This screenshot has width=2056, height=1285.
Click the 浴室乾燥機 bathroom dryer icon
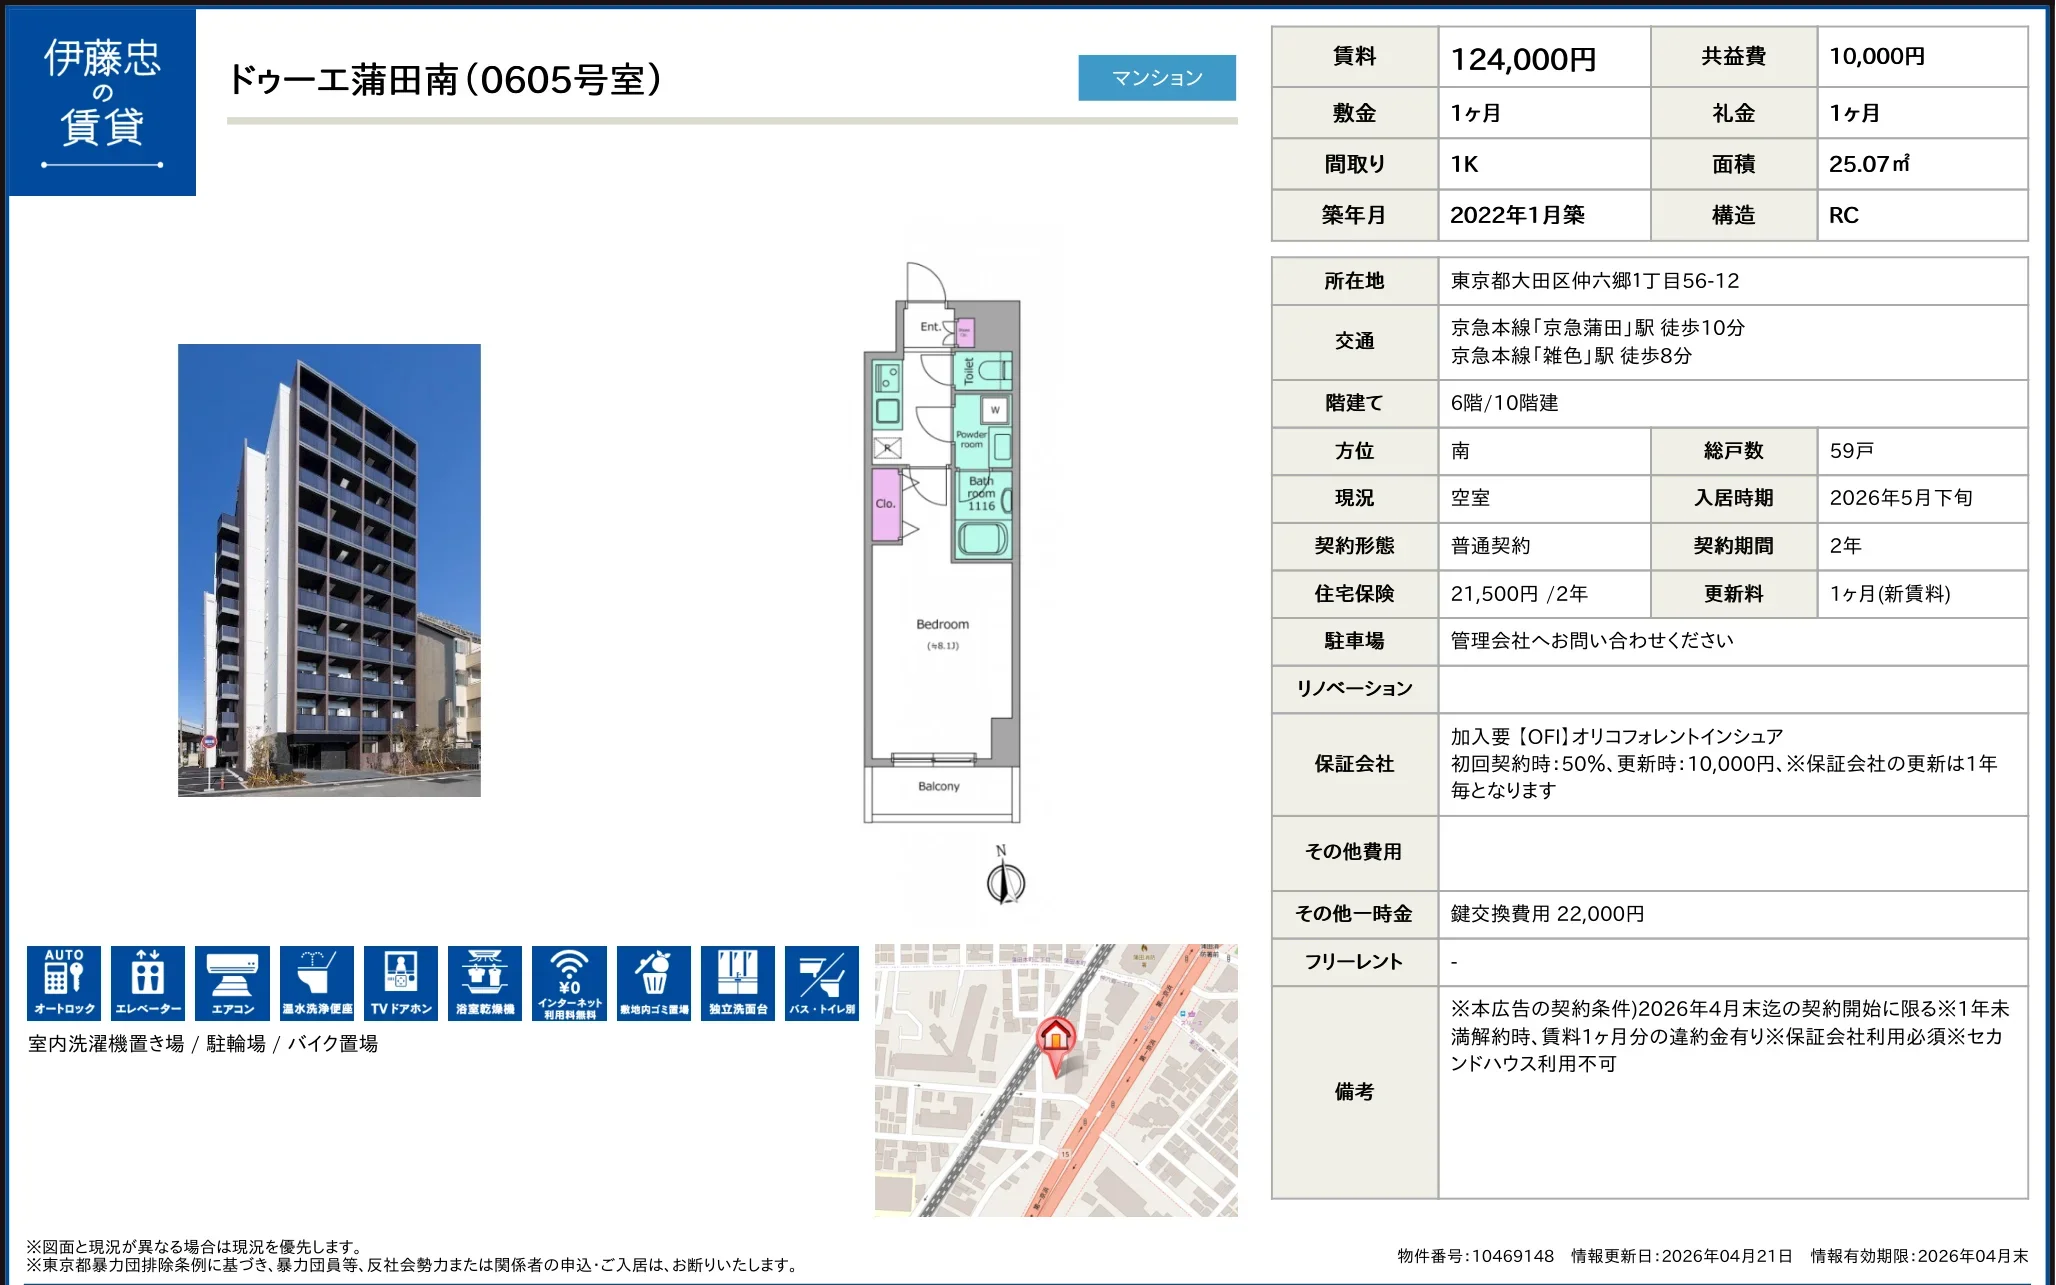point(485,982)
